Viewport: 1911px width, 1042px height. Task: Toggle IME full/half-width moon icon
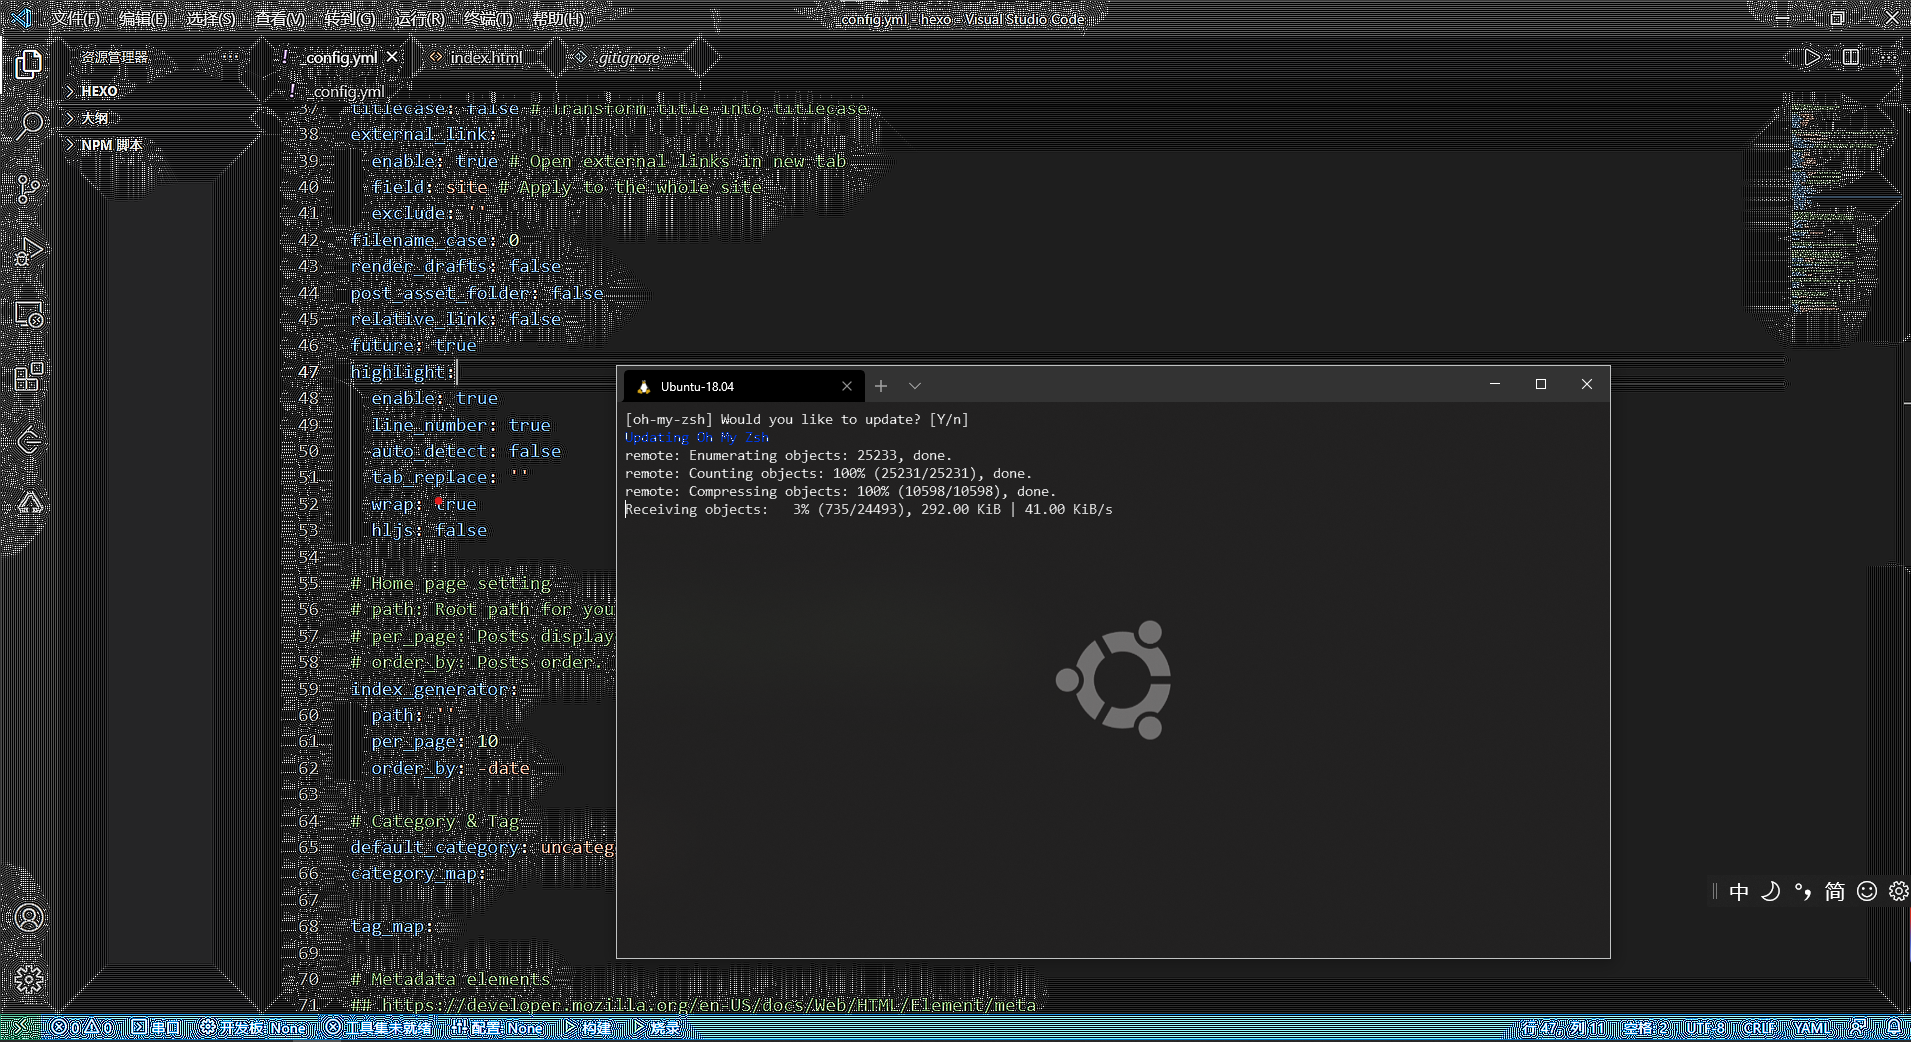point(1771,892)
